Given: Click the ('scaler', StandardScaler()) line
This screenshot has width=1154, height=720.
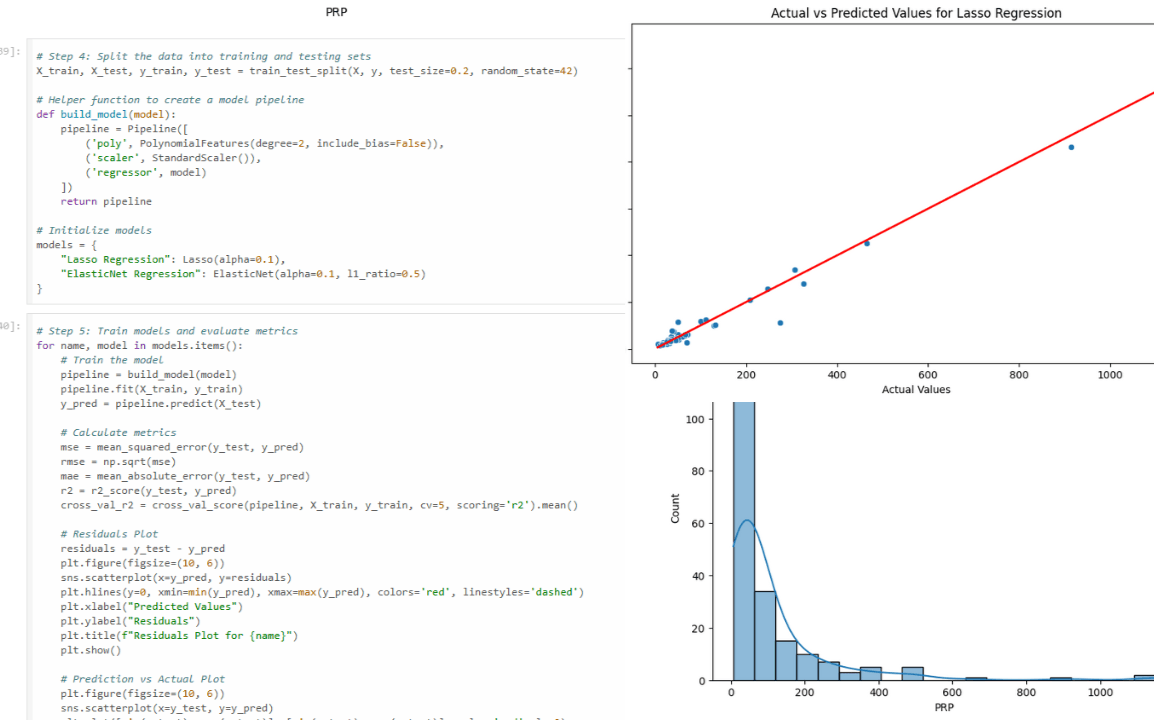Looking at the screenshot, I should coord(173,158).
